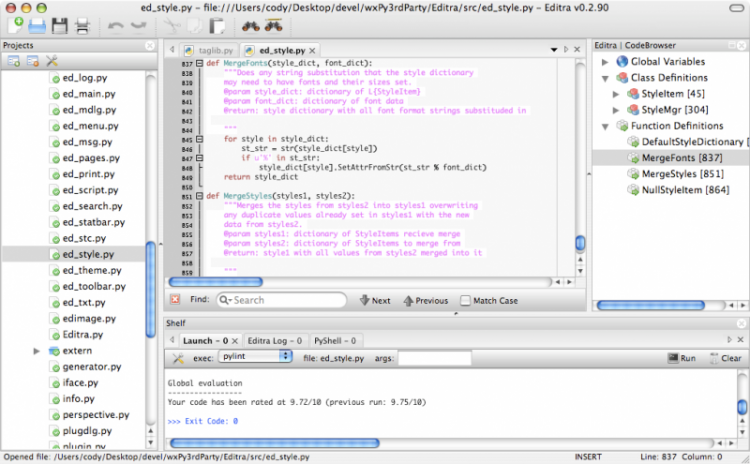Close the ed_style.py tab
Viewport: 750px width, 464px height.
312,50
